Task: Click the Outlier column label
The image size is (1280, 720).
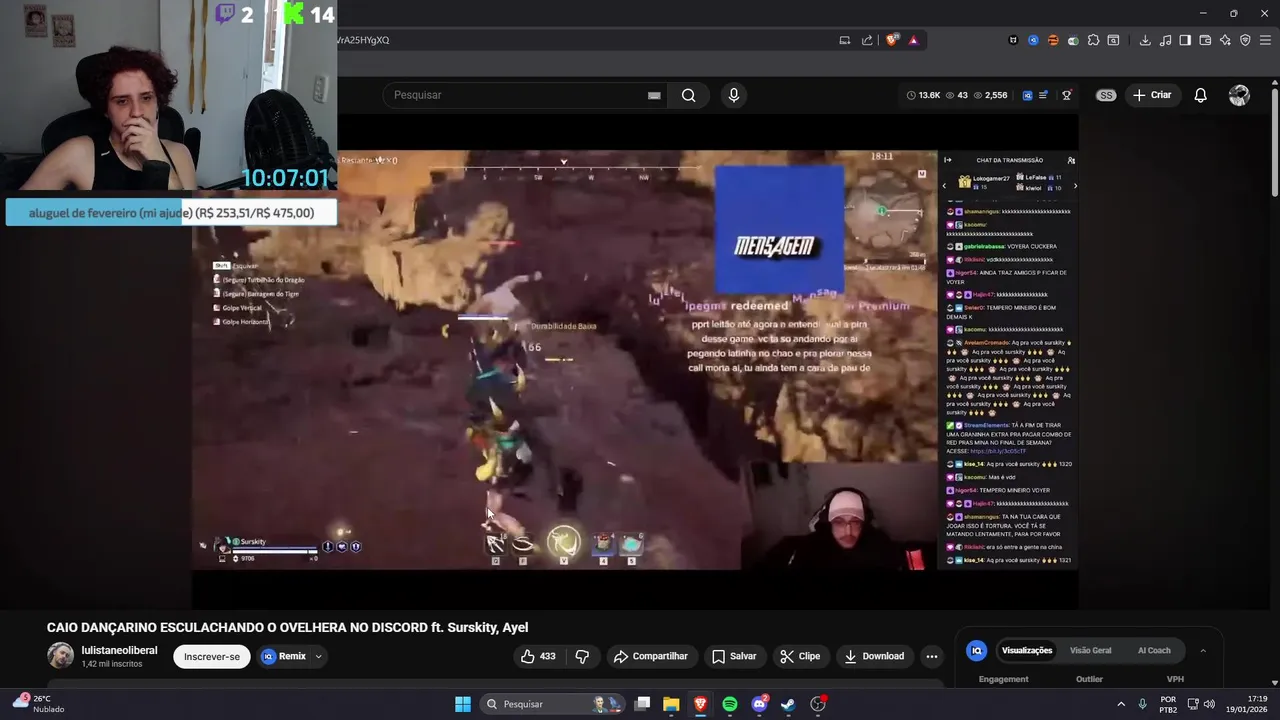Action: tap(1089, 679)
